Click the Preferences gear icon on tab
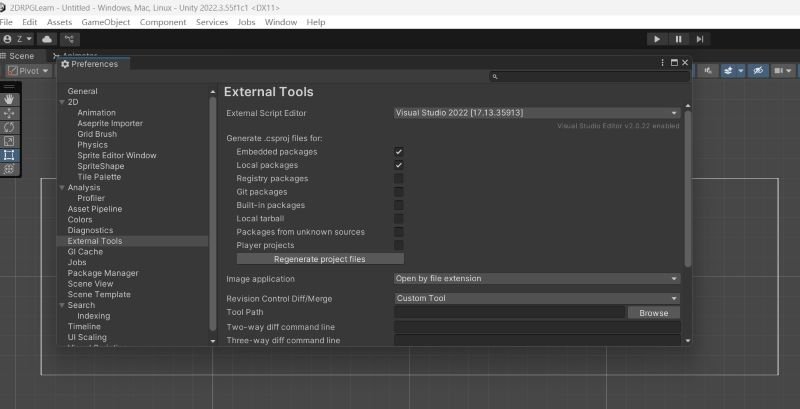 (x=65, y=64)
